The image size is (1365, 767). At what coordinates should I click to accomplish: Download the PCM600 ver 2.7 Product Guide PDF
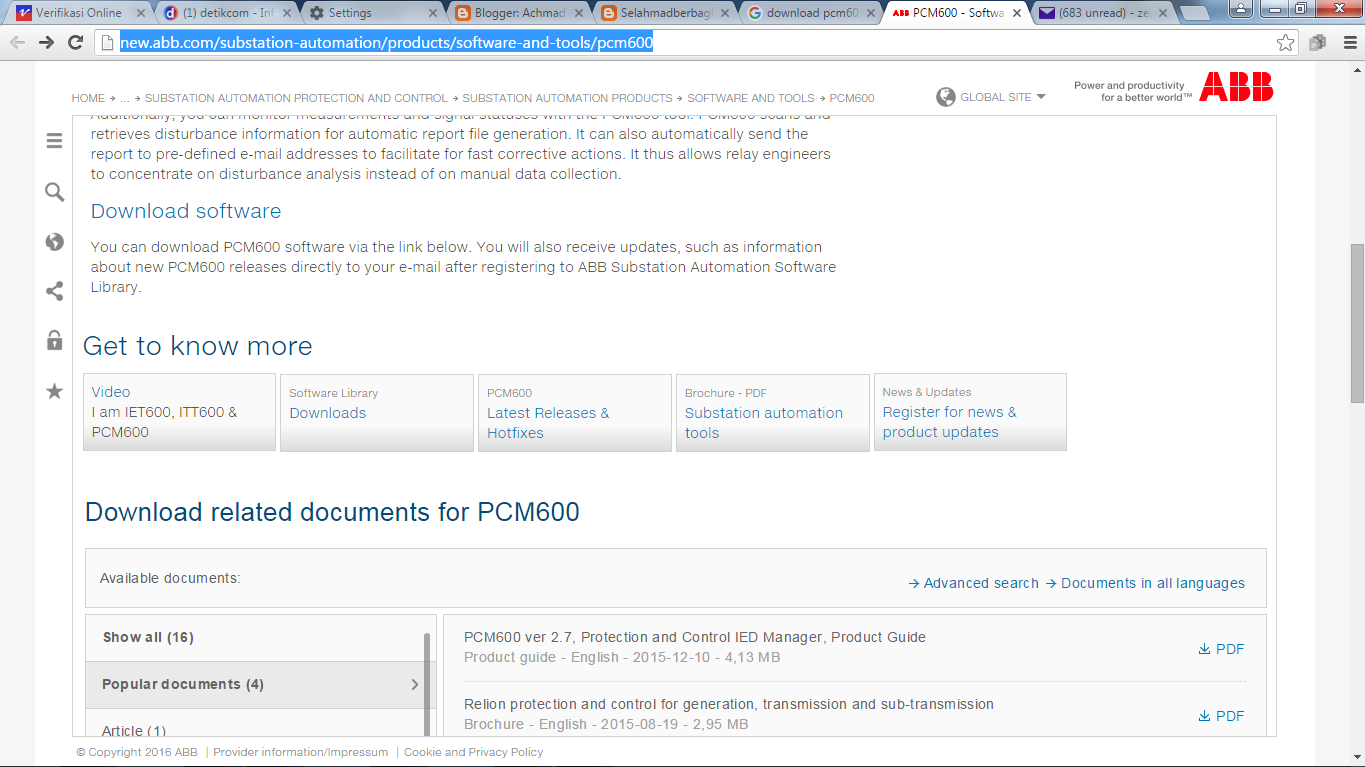1221,648
